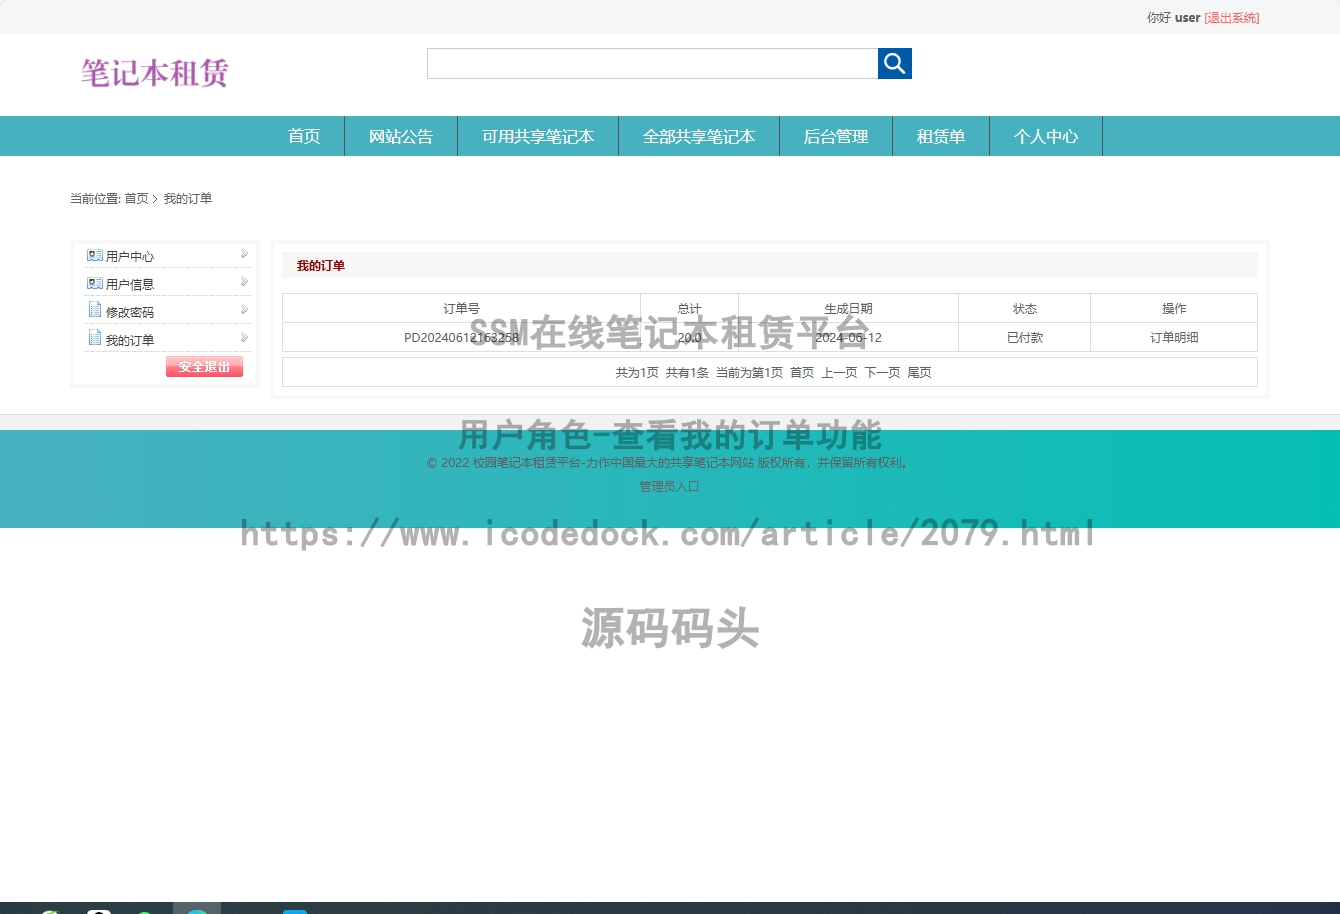Click the 生成日期 column header
The width and height of the screenshot is (1340, 914).
tap(848, 309)
